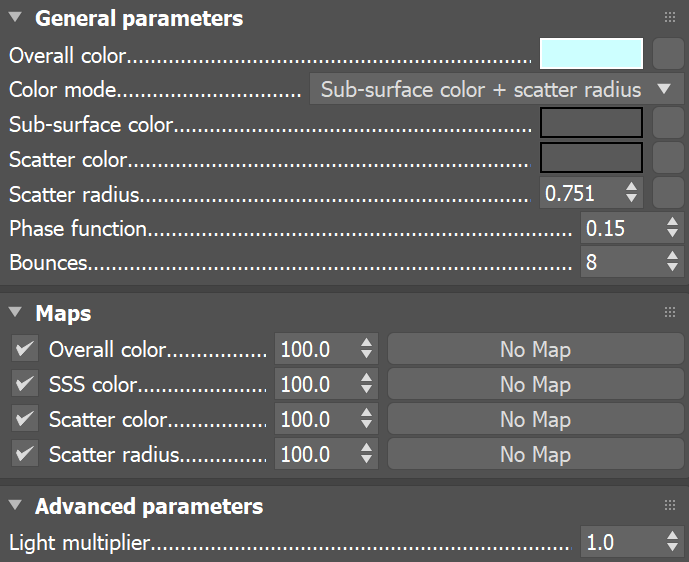Image resolution: width=689 pixels, height=562 pixels.
Task: Uncheck the SSS color map checkbox
Action: coord(25,384)
